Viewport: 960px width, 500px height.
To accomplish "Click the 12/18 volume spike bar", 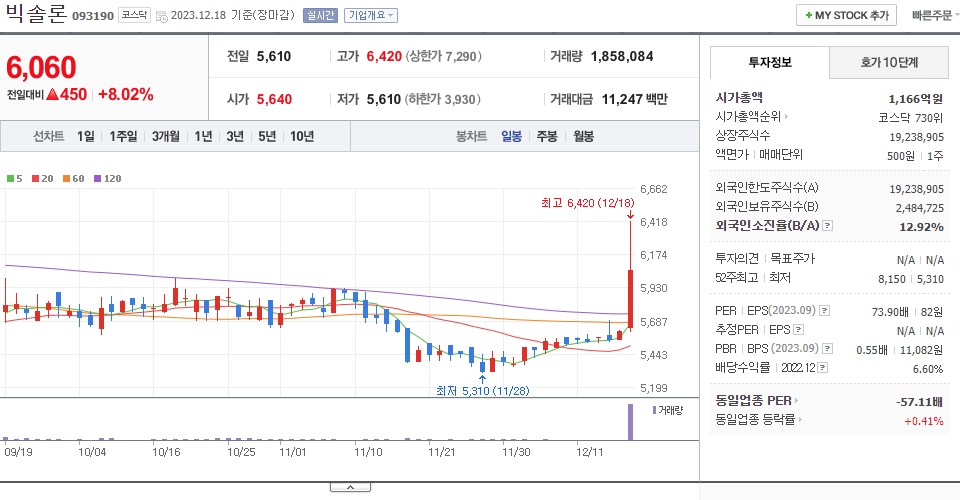I will coord(630,422).
